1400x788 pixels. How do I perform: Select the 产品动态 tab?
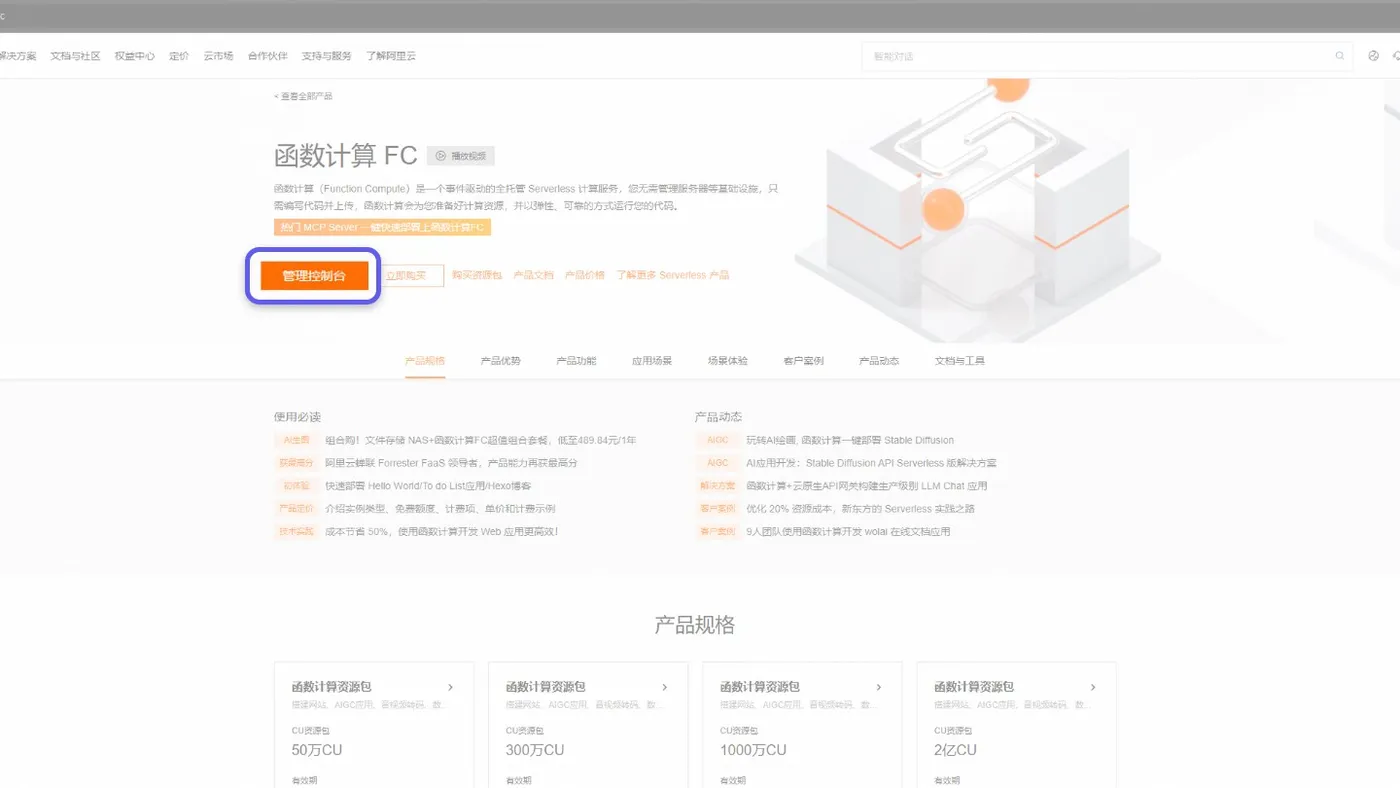[x=879, y=360]
